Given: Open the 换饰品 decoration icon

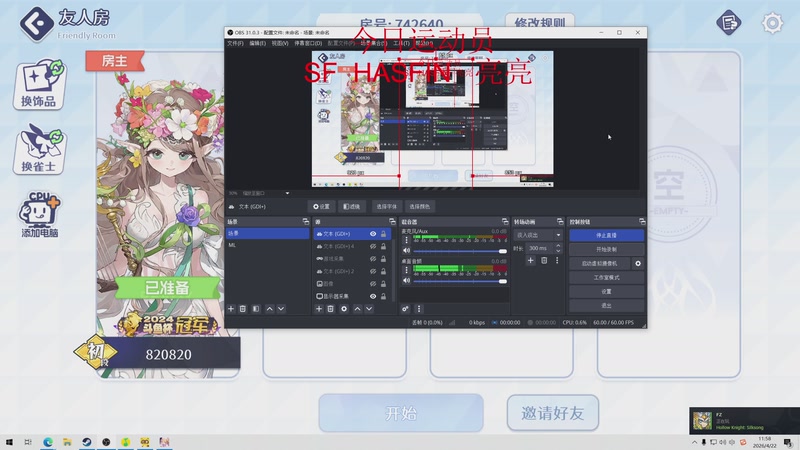Looking at the screenshot, I should coord(39,84).
